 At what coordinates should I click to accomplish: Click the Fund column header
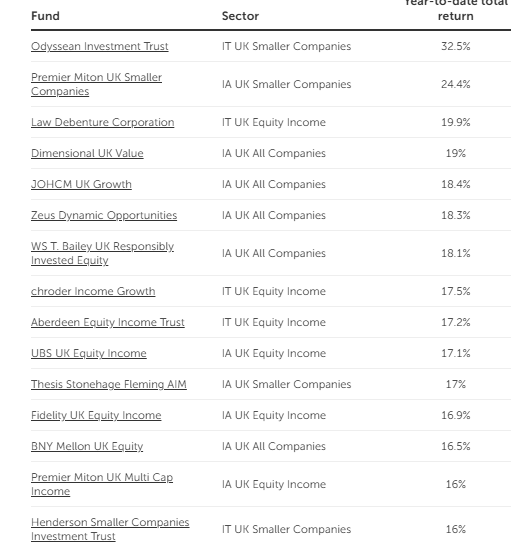pos(45,16)
